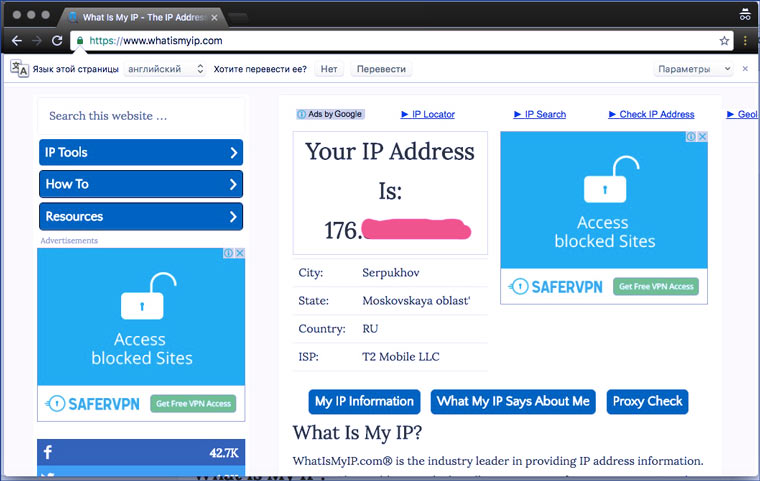760x481 pixels.
Task: Click the ad info icon on left SaferVPN ad
Action: [228, 253]
